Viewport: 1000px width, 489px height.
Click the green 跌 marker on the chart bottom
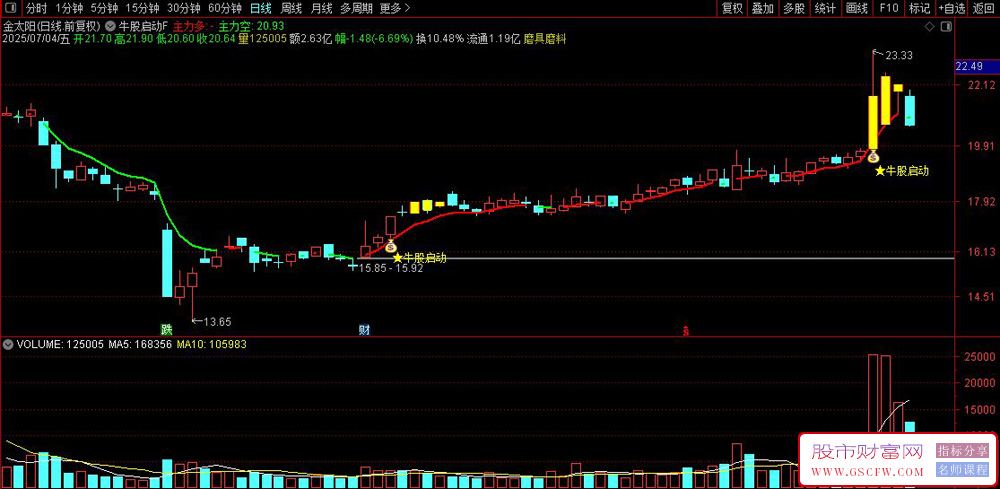(166, 330)
